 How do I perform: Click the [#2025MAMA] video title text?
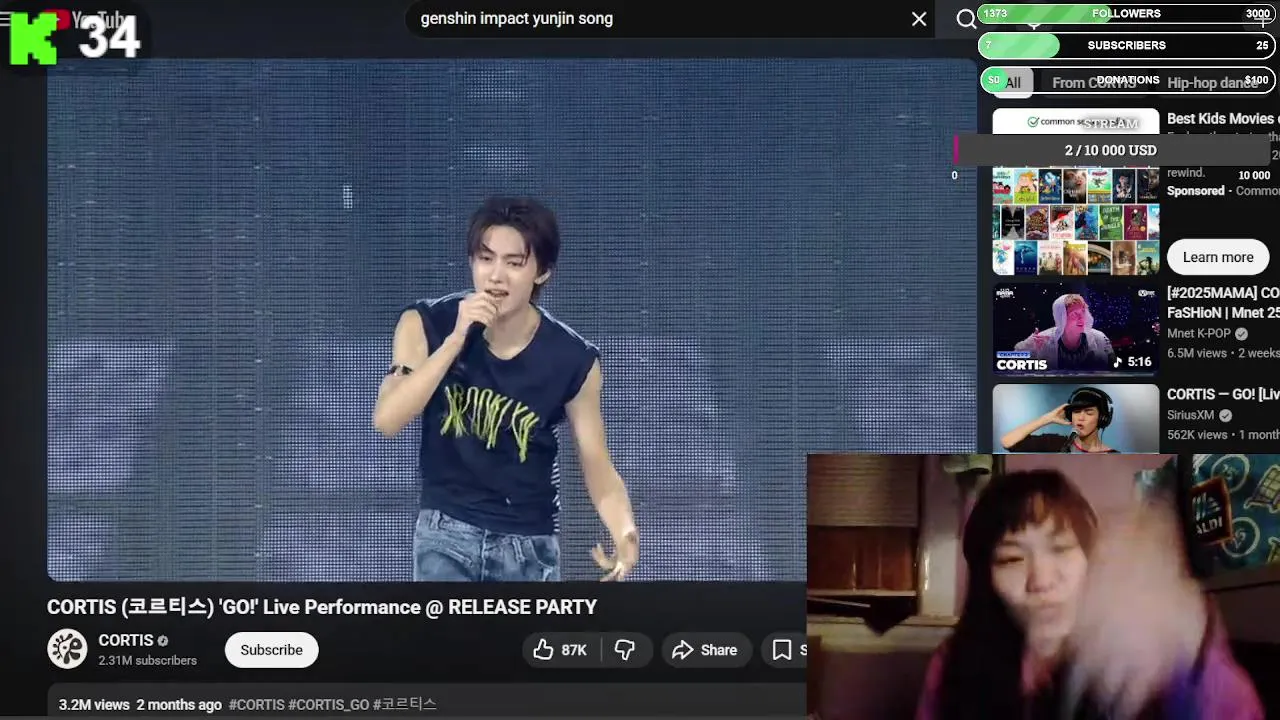pos(1223,303)
